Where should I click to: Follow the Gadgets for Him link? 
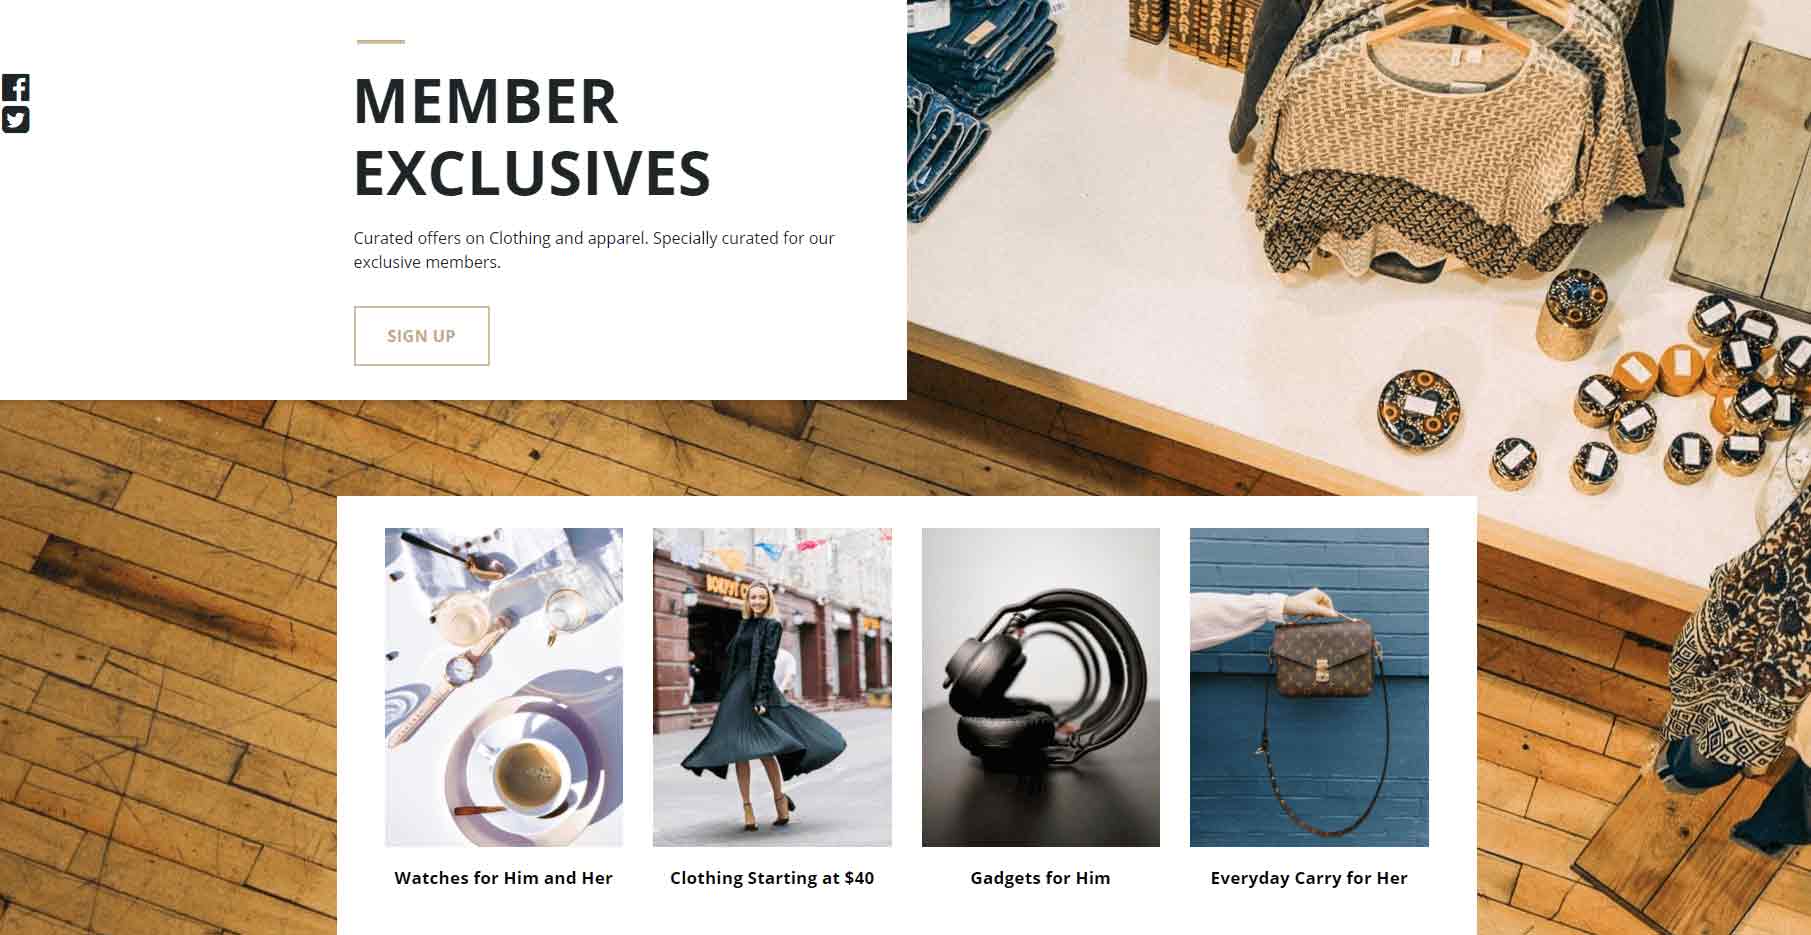point(1040,878)
